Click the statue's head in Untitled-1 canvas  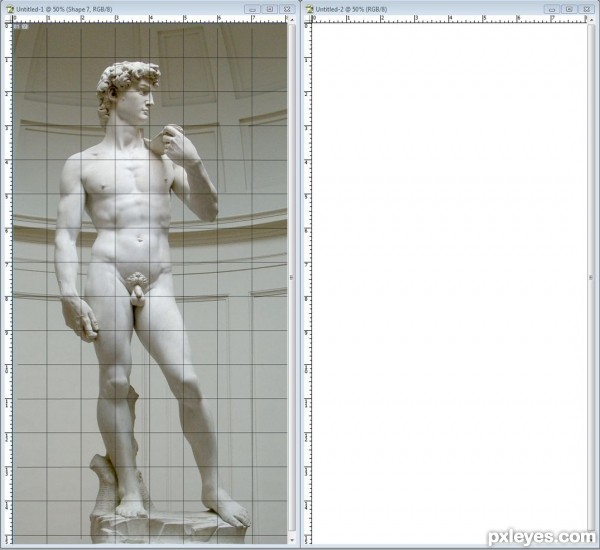pos(128,92)
